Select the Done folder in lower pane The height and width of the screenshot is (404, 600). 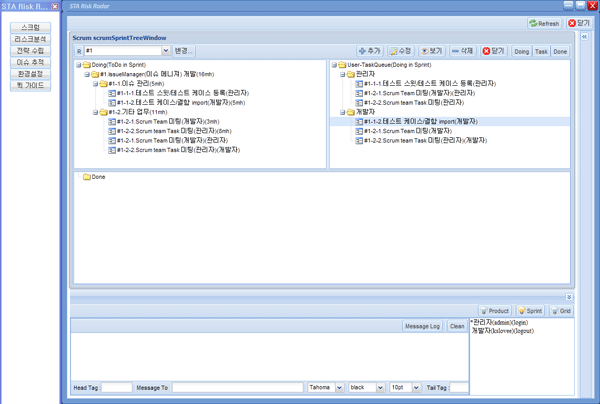98,177
